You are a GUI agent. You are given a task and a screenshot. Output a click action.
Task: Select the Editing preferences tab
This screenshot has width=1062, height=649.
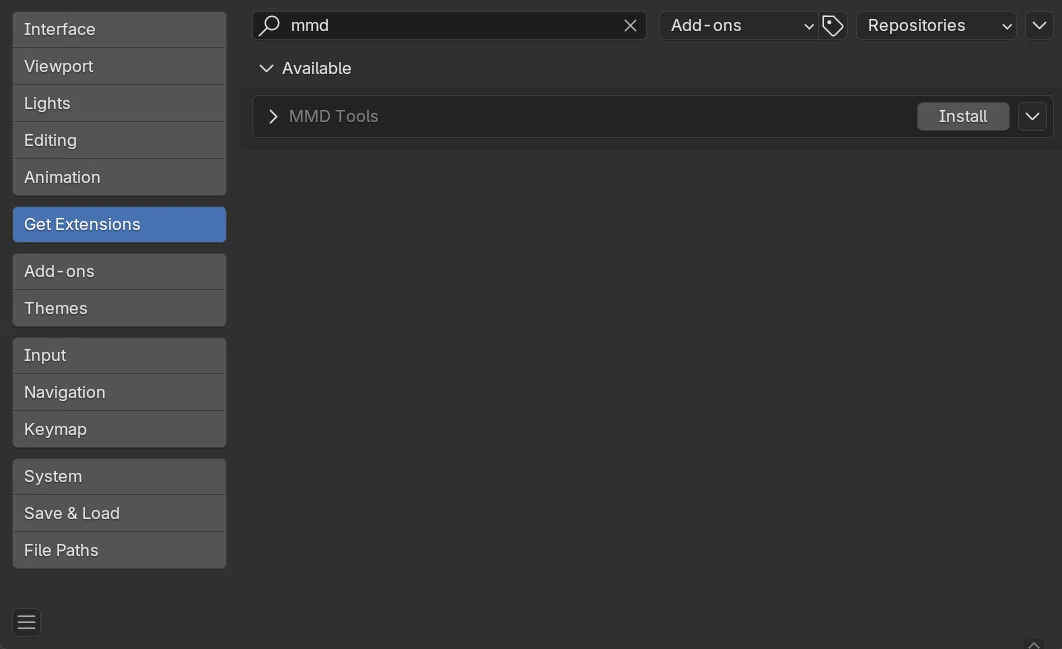(x=119, y=140)
